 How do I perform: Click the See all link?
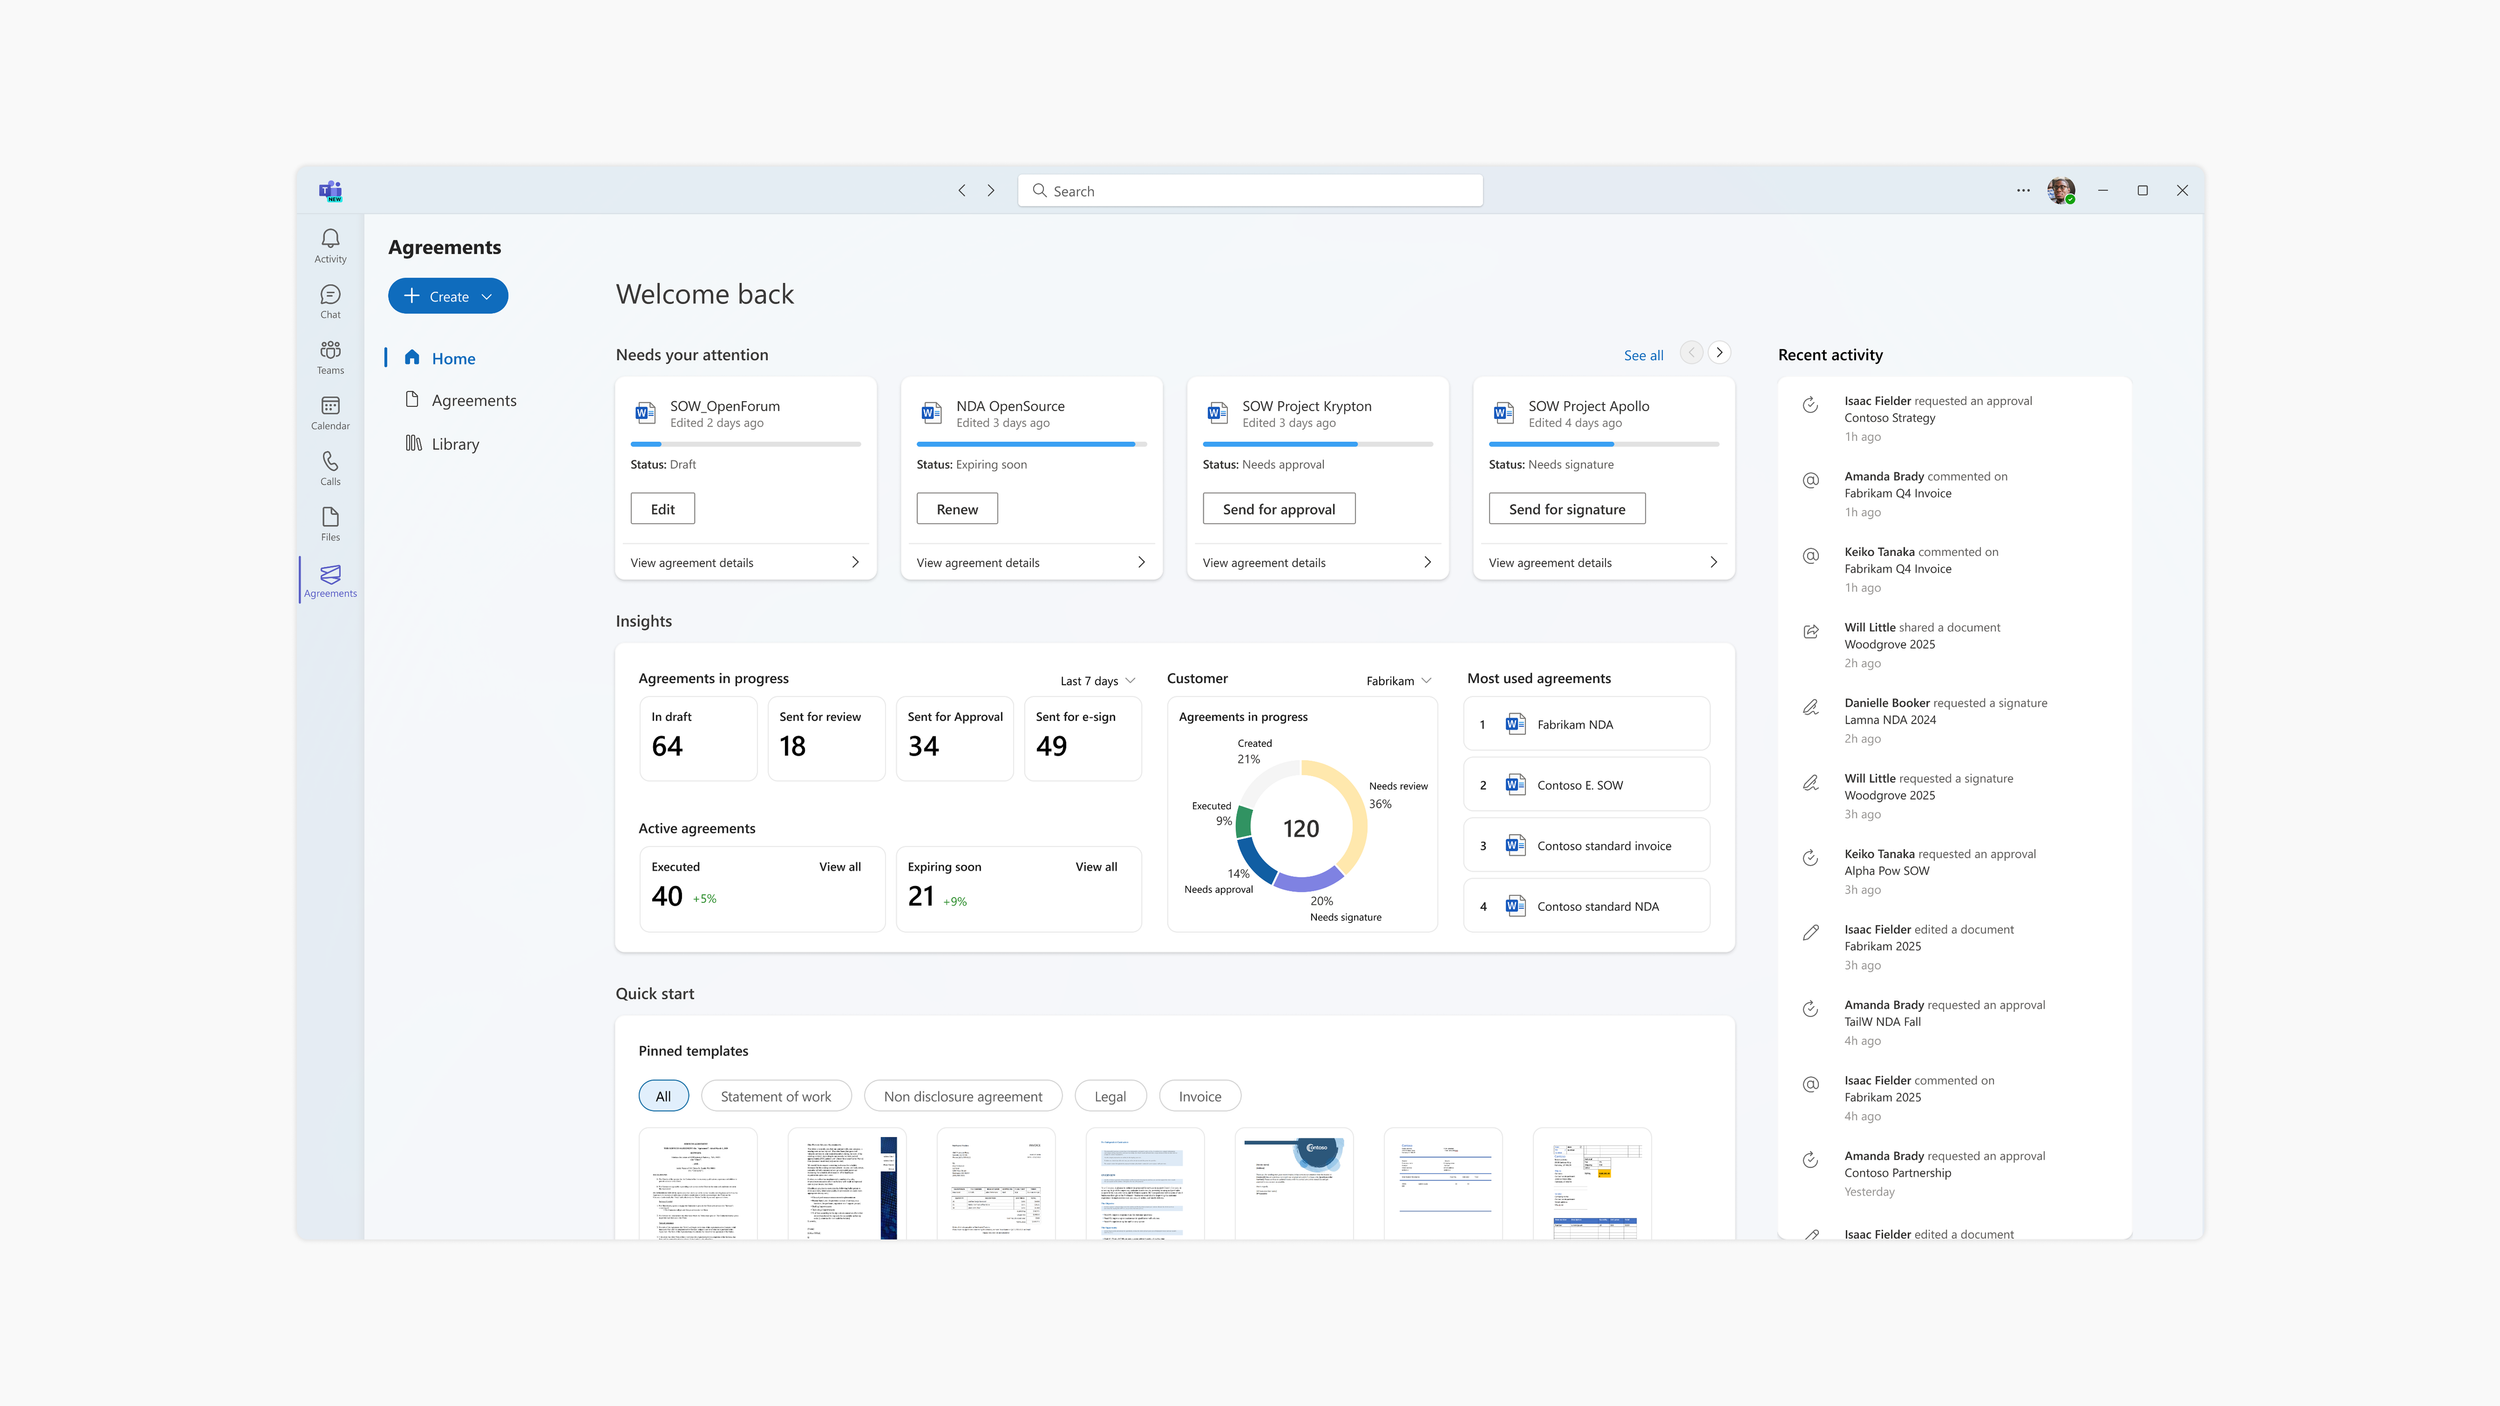[x=1643, y=355]
